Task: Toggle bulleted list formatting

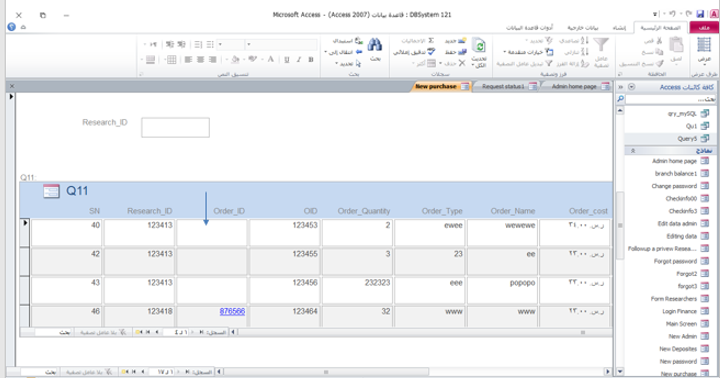Action: coord(210,44)
